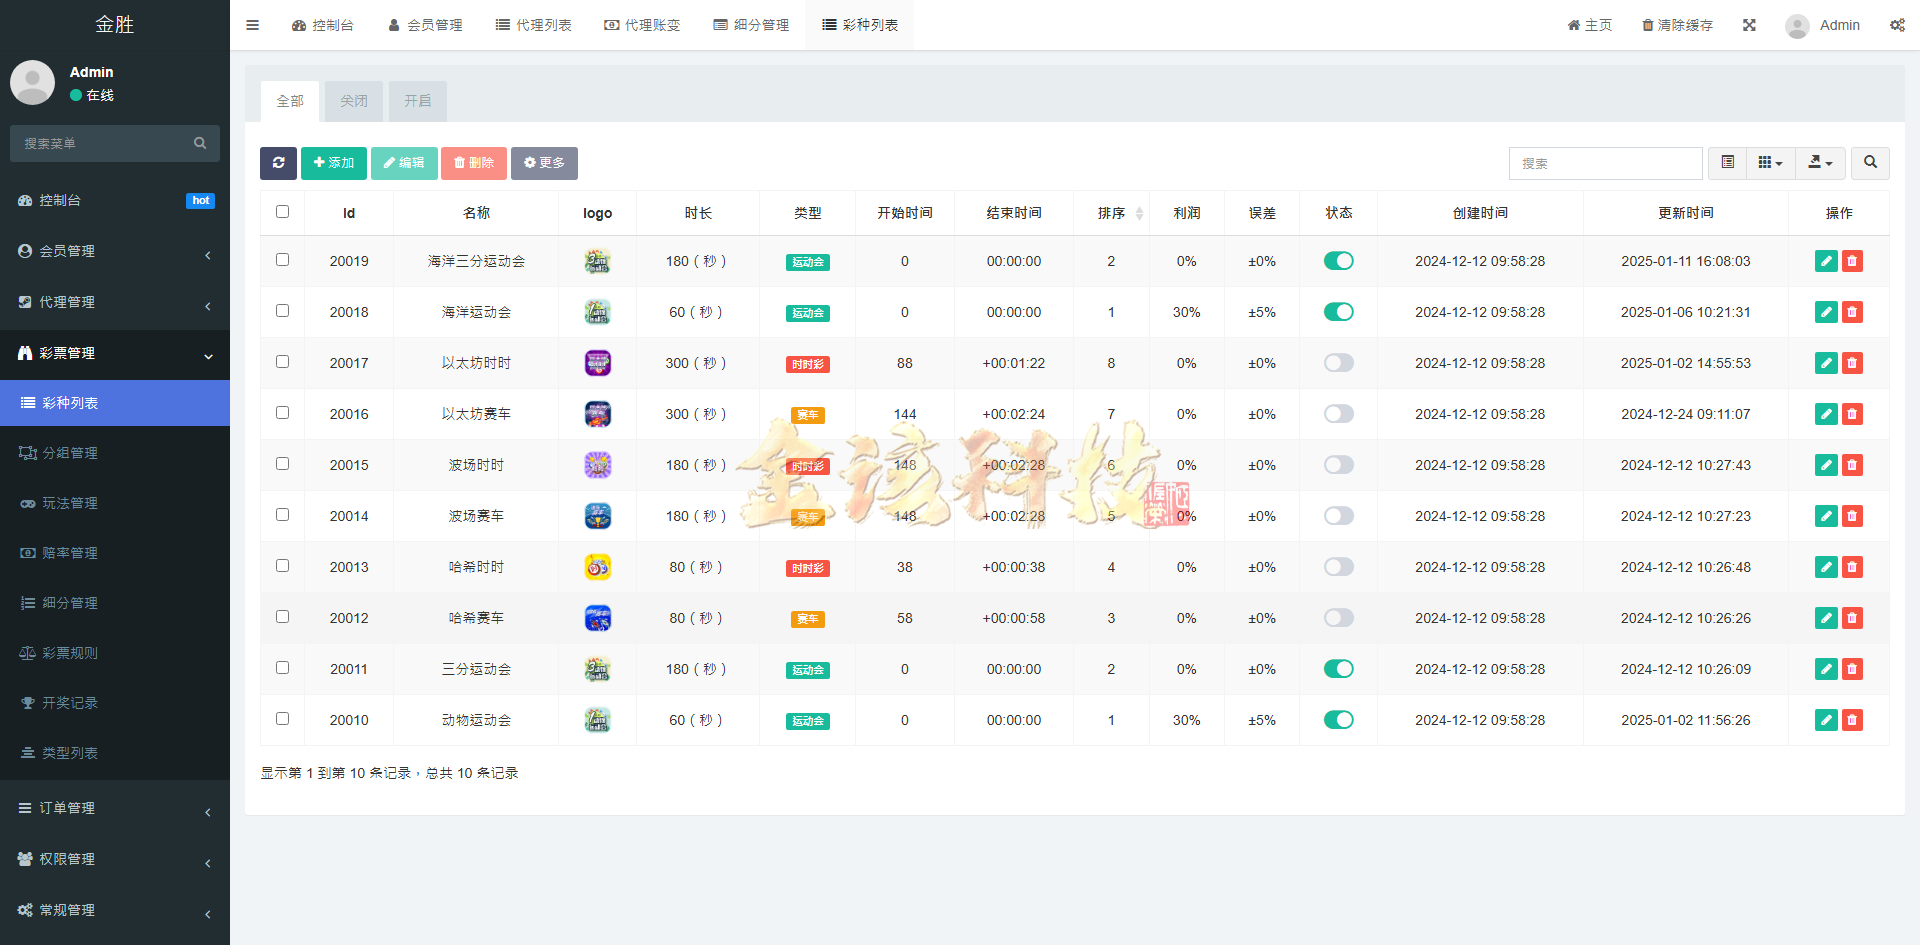Image resolution: width=1920 pixels, height=945 pixels.
Task: Edit row 20014 with the pencil icon
Action: tap(1826, 516)
